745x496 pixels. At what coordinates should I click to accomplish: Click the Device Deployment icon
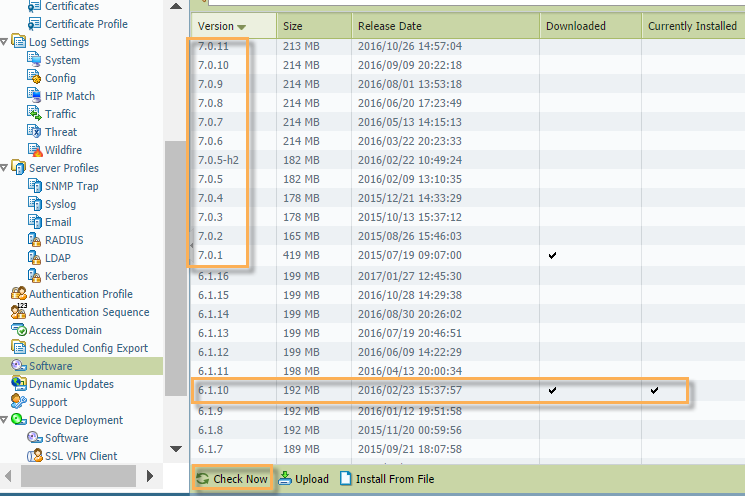point(19,420)
